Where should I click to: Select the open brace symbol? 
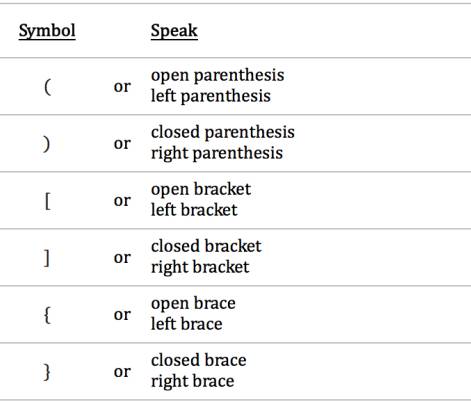47,315
